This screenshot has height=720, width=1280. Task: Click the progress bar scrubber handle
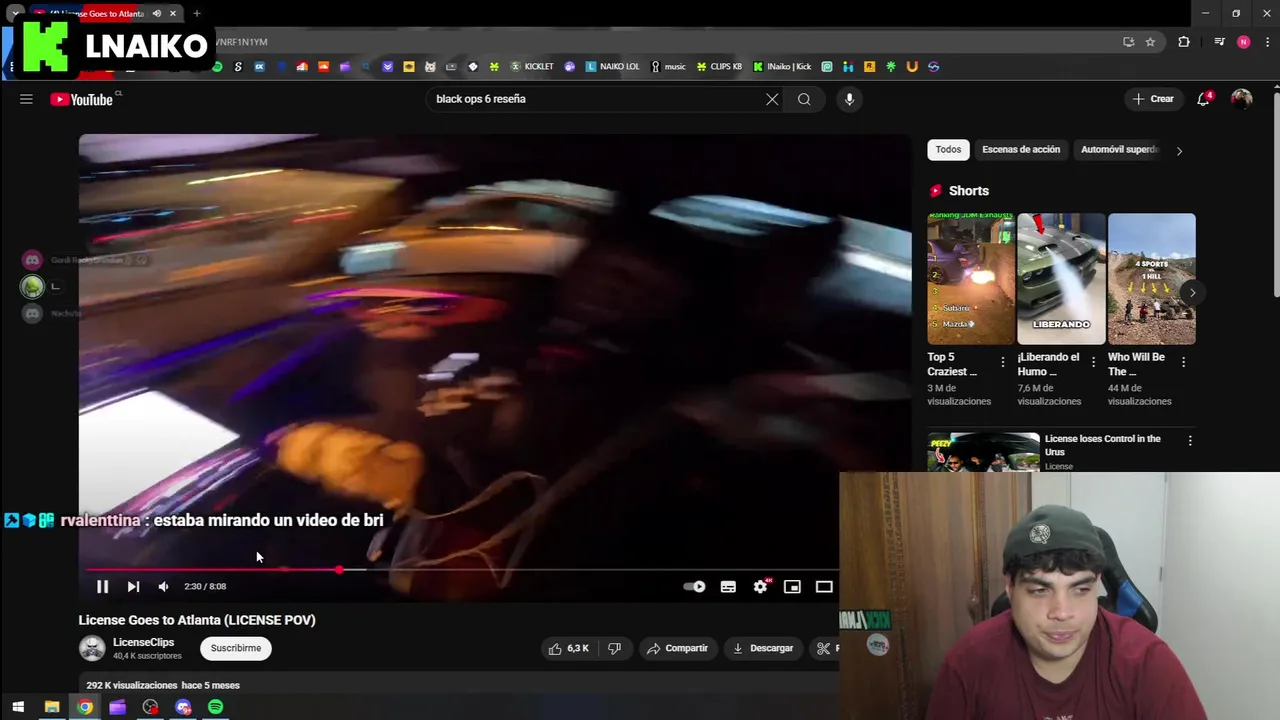tap(340, 570)
